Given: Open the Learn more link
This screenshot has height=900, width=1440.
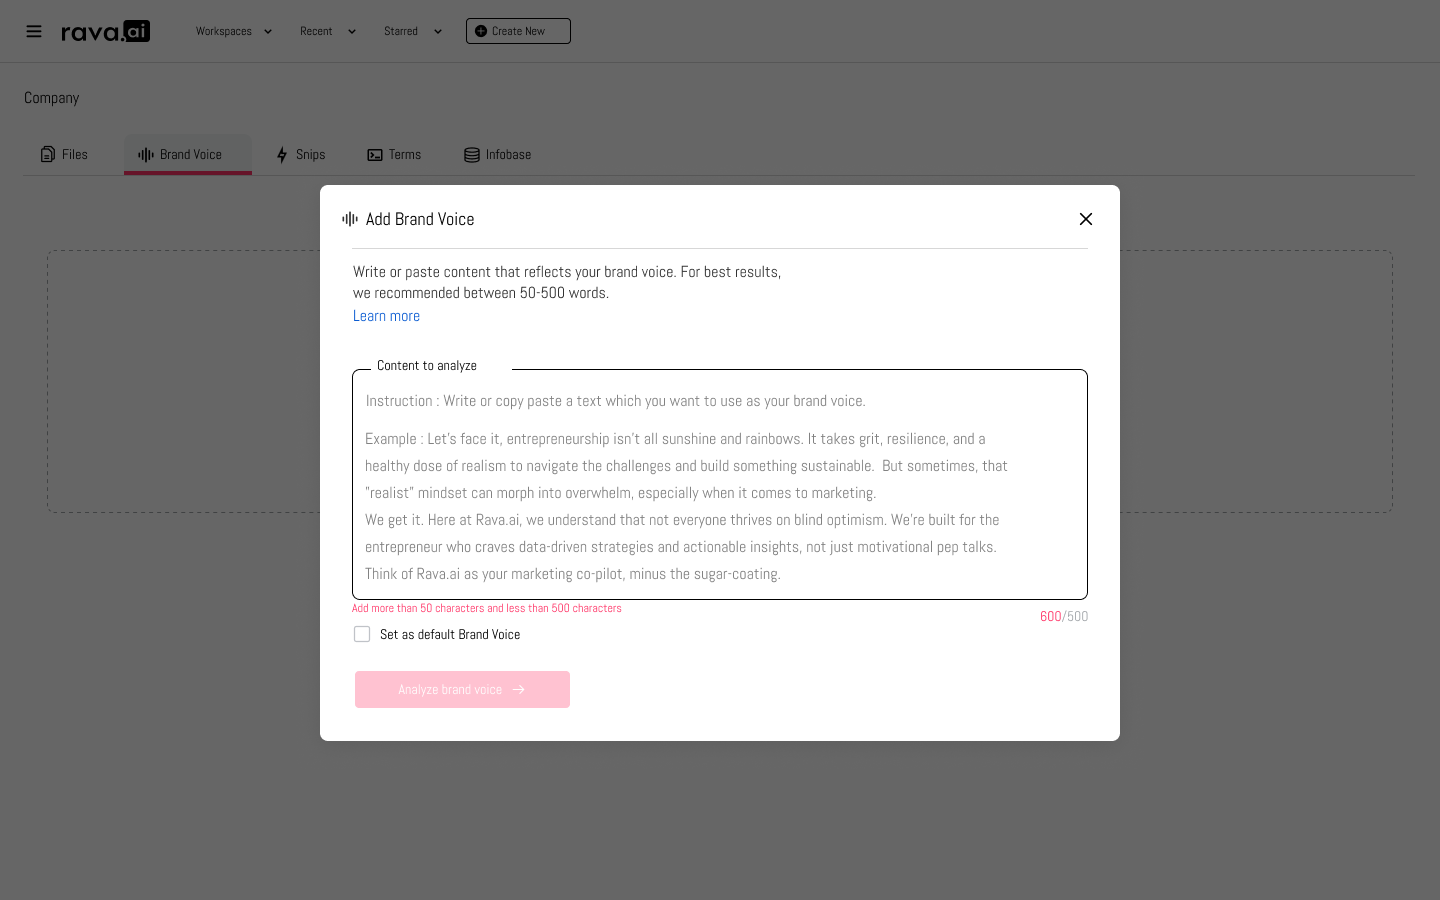Looking at the screenshot, I should (x=386, y=316).
